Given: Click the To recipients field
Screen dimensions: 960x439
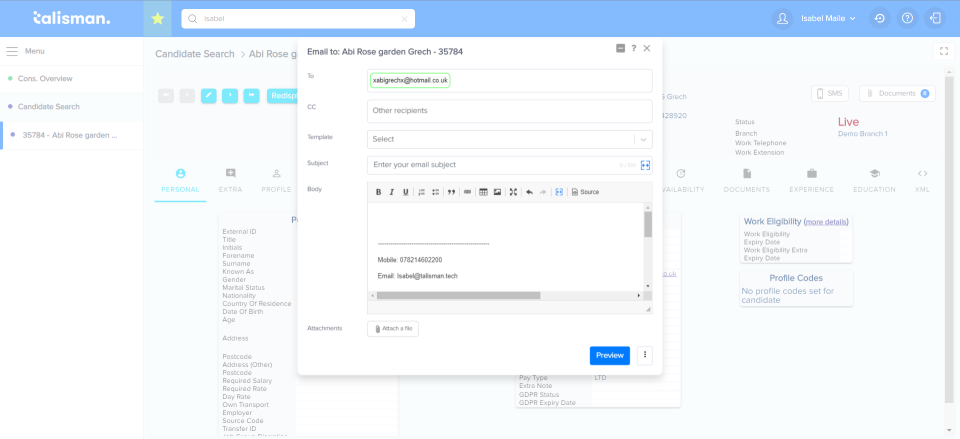Looking at the screenshot, I should point(509,81).
